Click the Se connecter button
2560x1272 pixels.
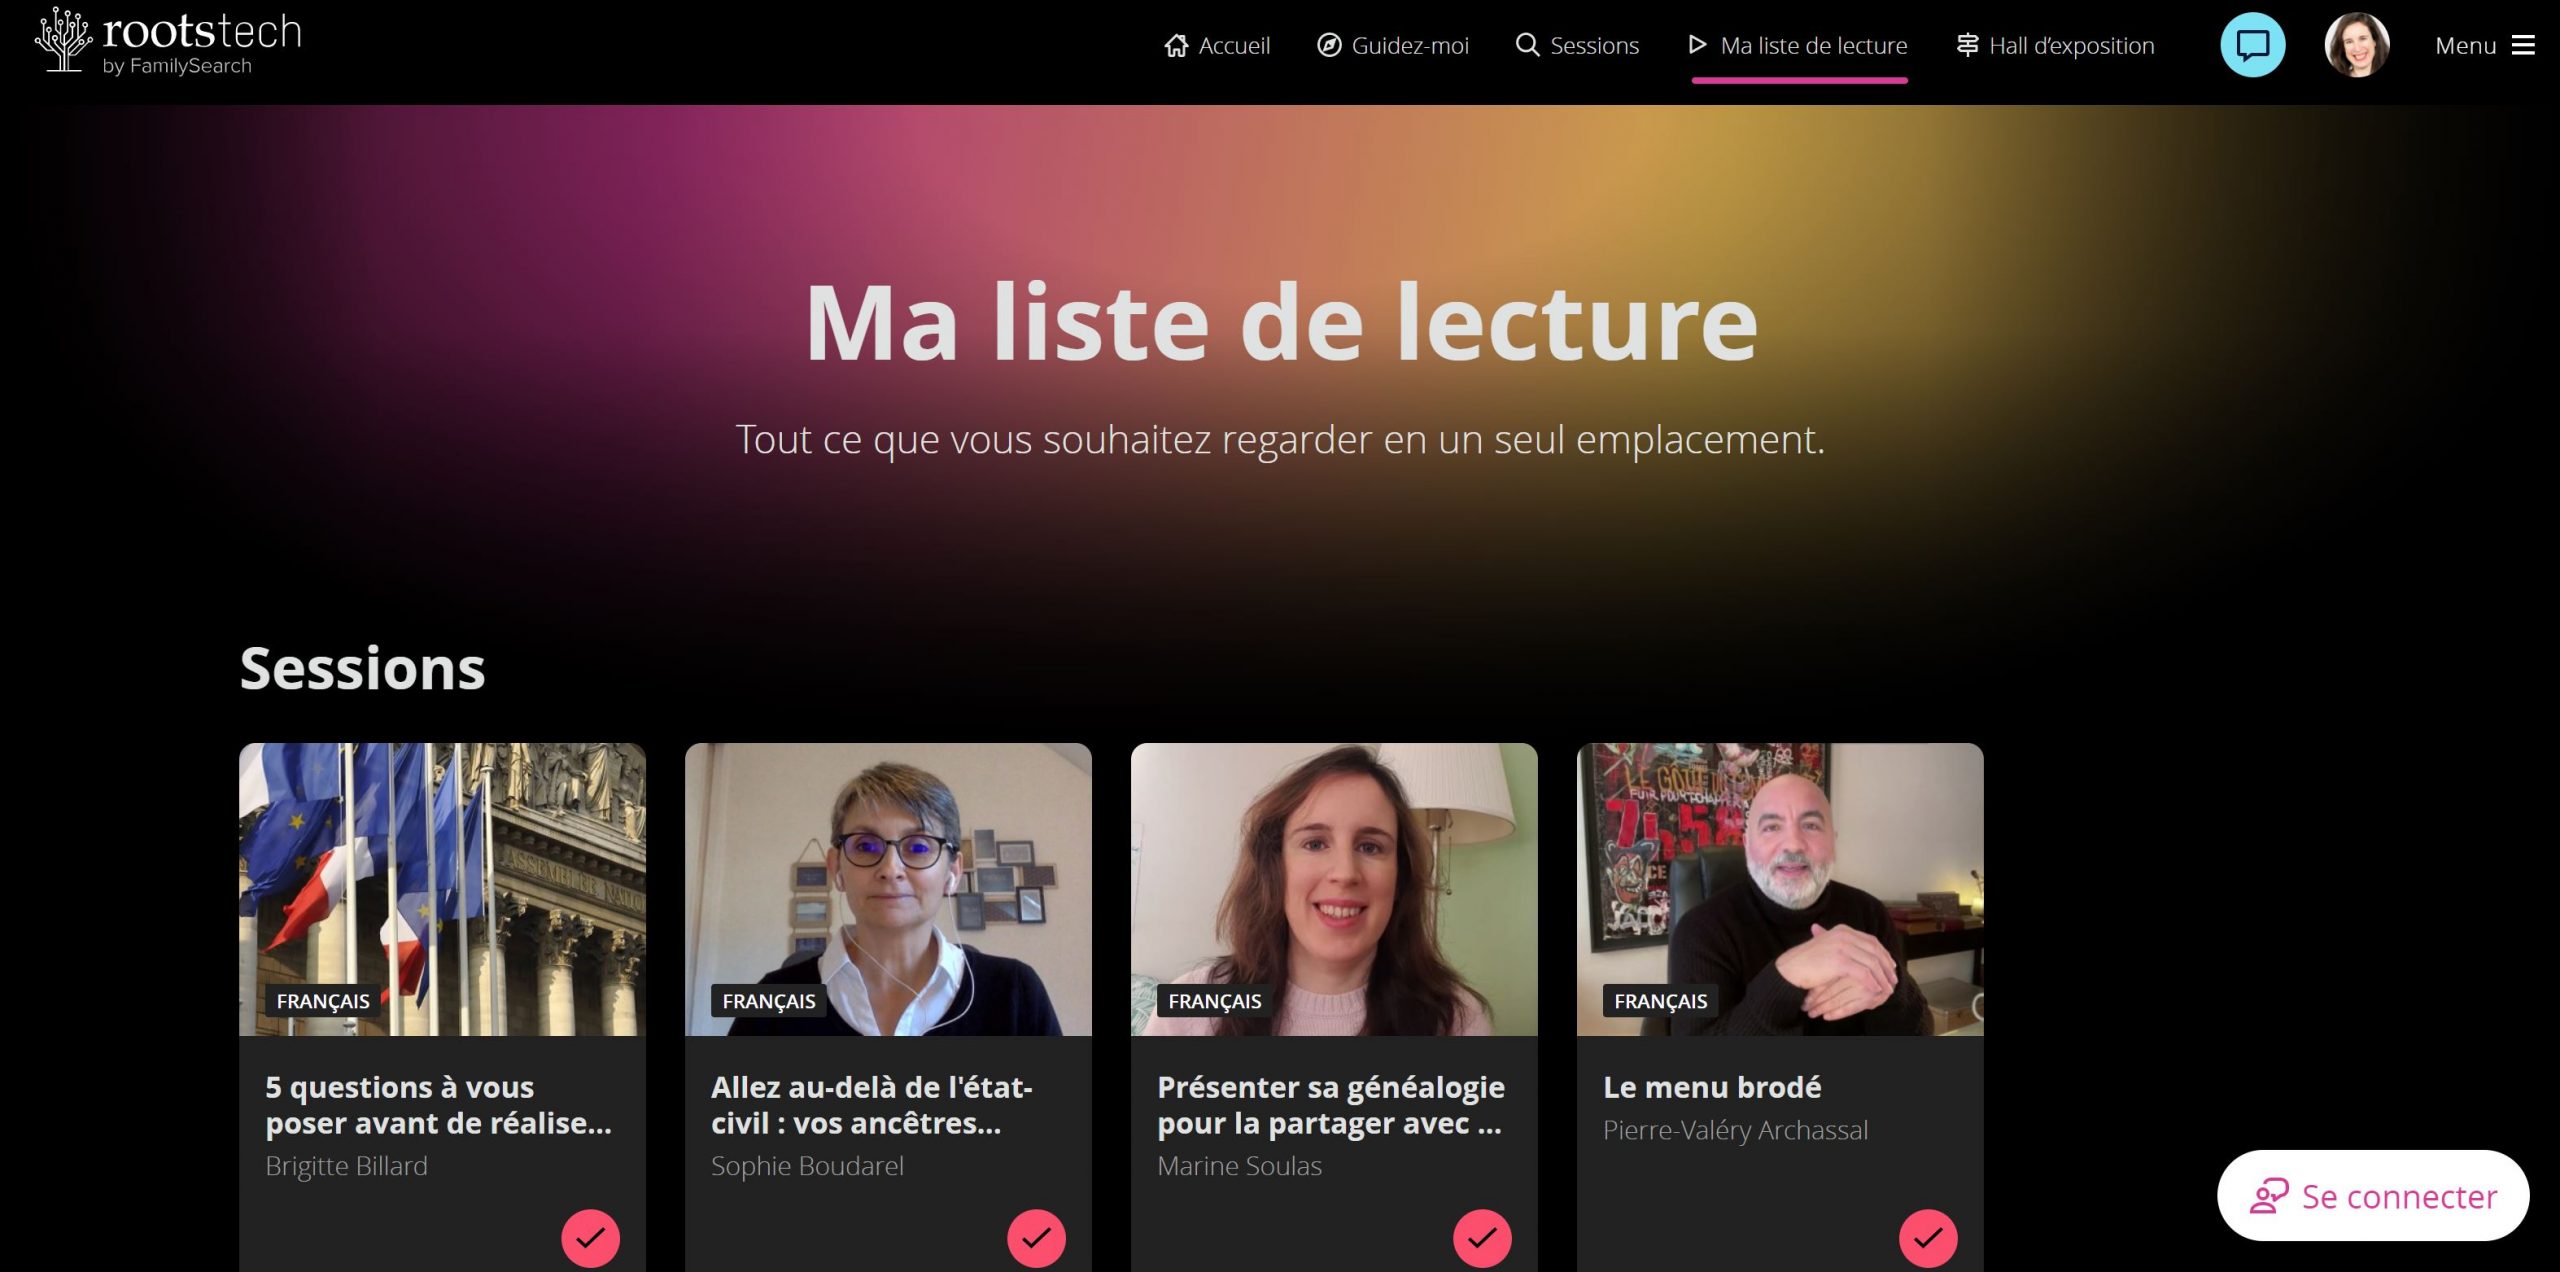2373,1196
